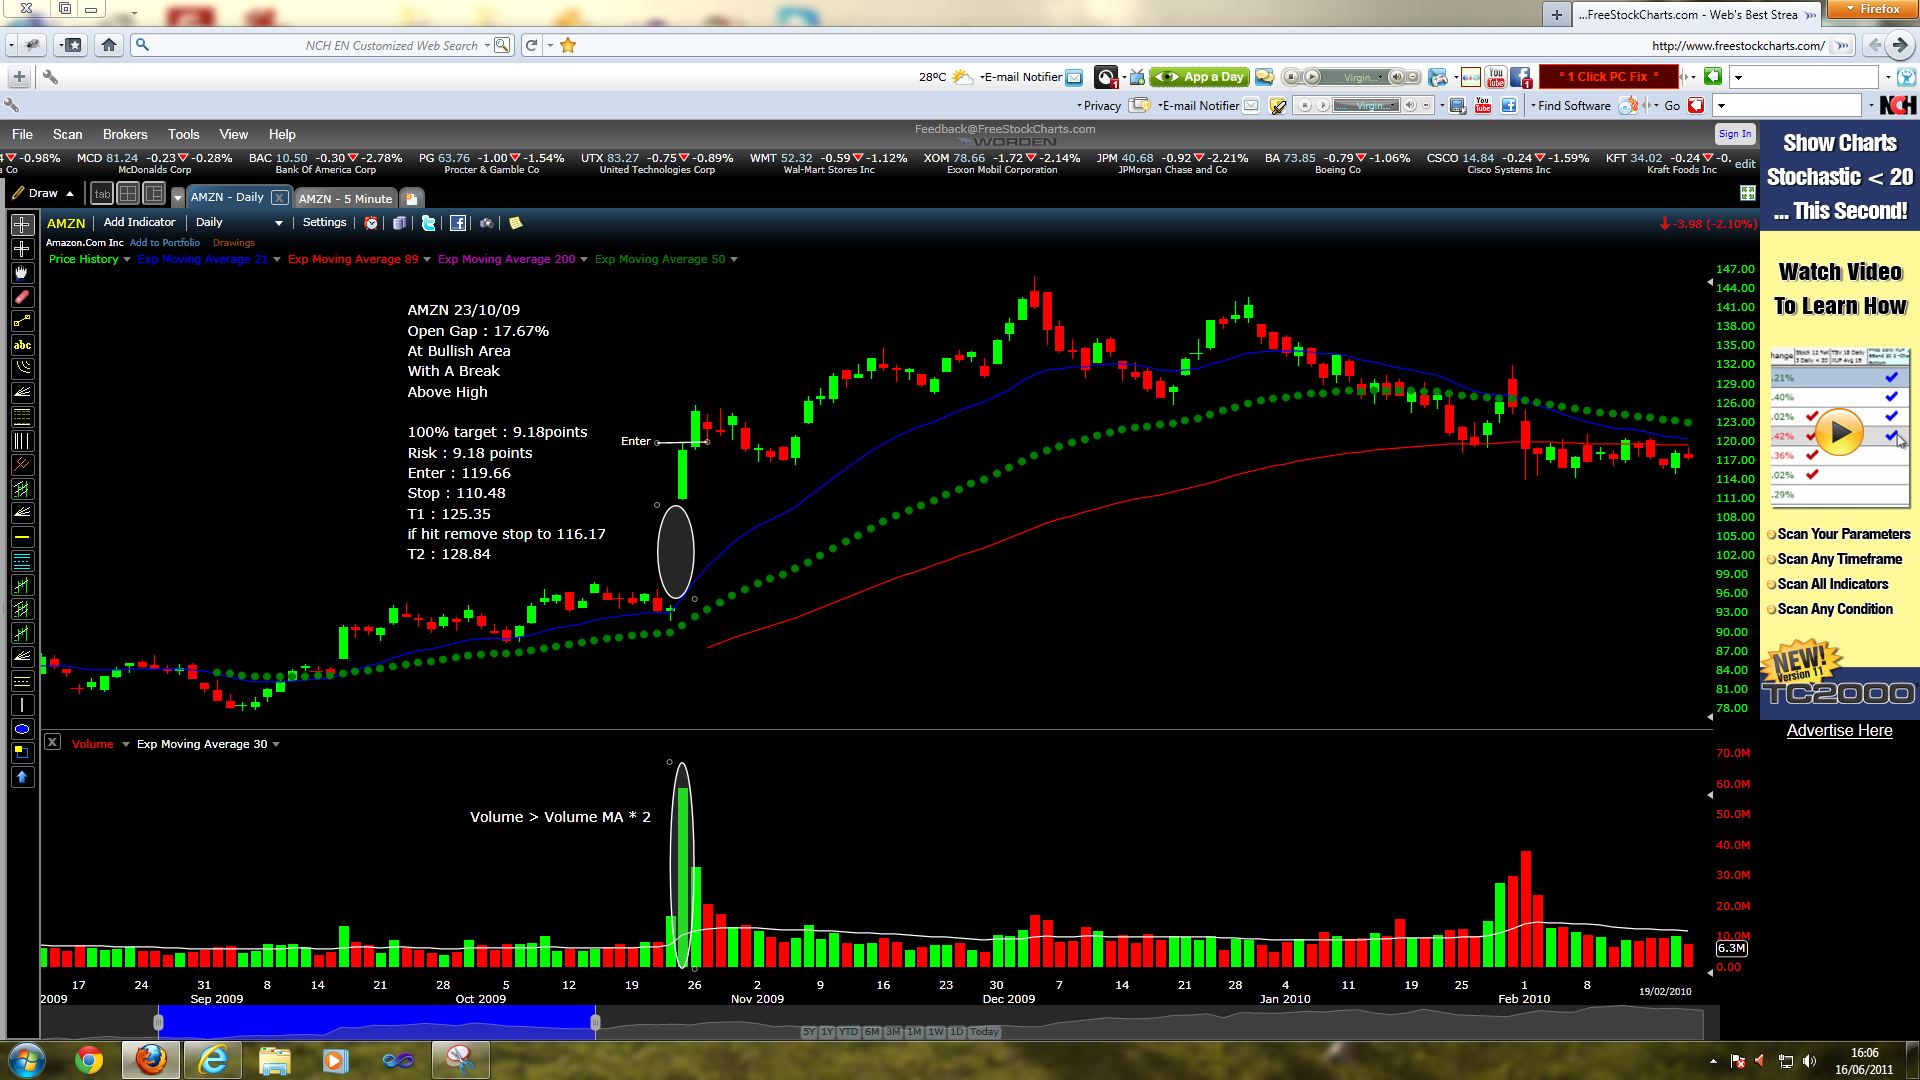Select the 1Y time range button
Viewport: 1920px width, 1080px height.
[x=828, y=1032]
